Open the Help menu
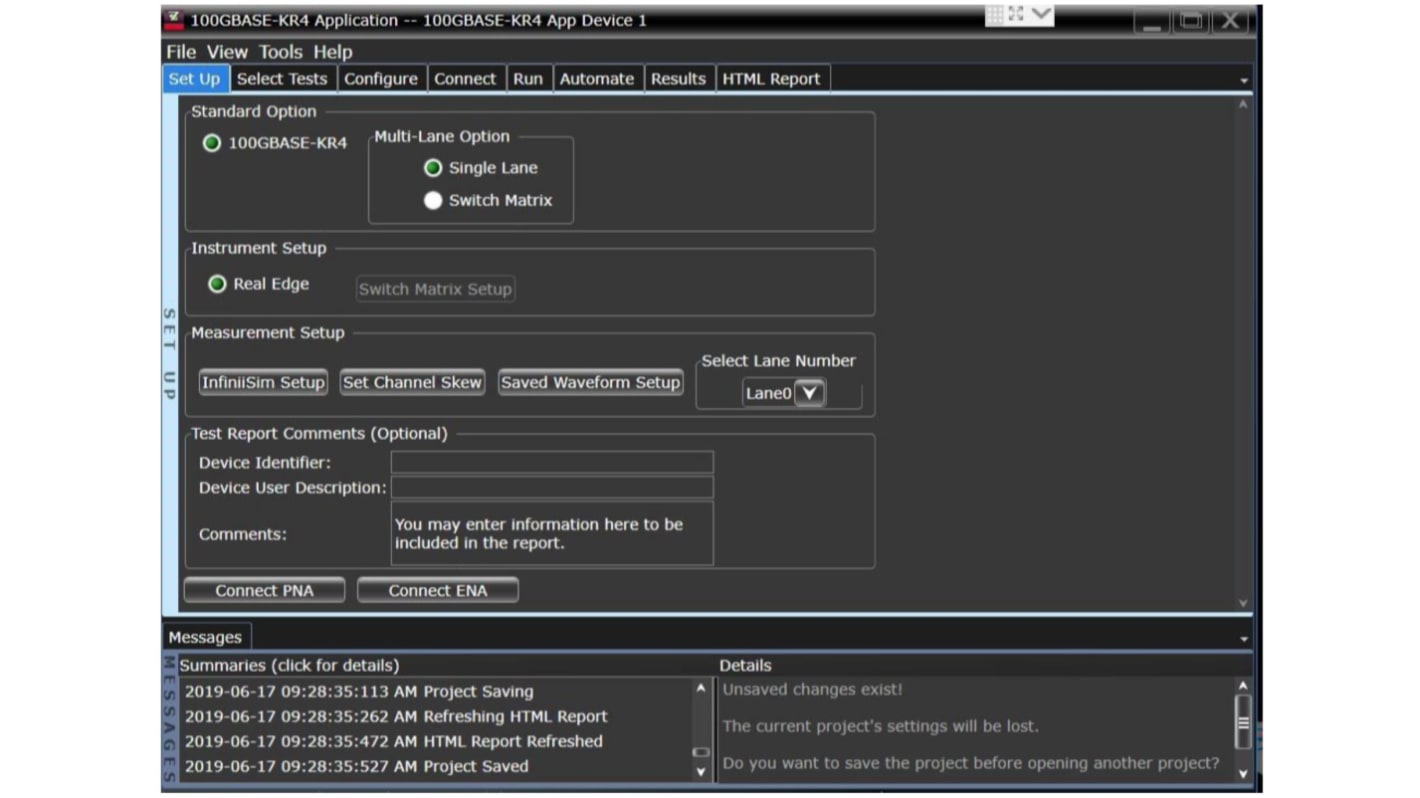Screen dimensions: 1420x798 [333, 52]
